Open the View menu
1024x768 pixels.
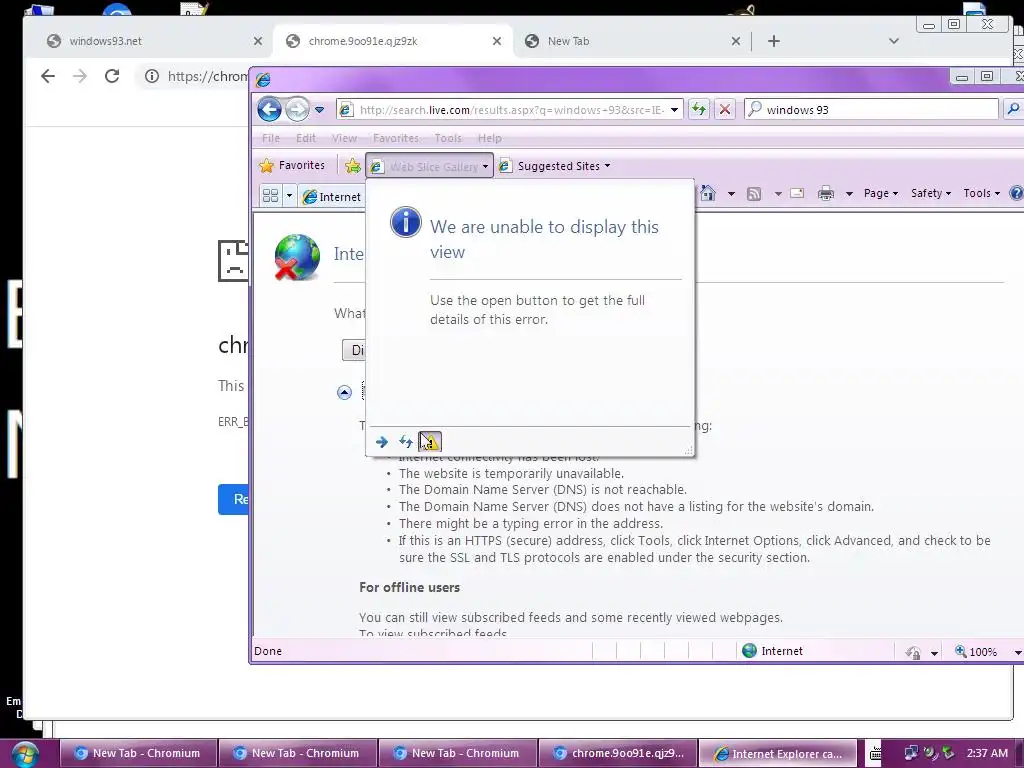[x=344, y=138]
